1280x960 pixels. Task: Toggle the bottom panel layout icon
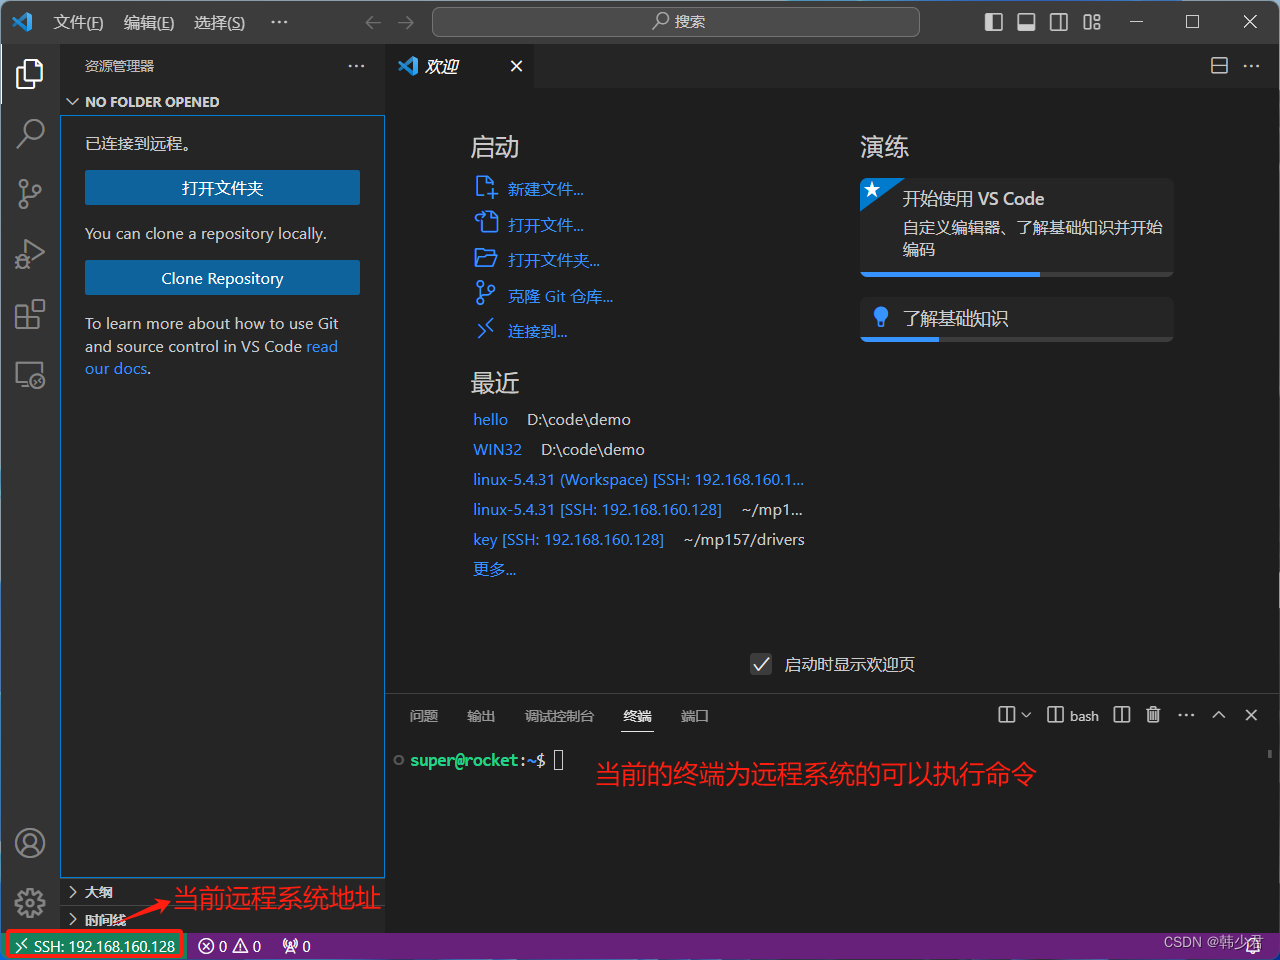coord(1026,22)
